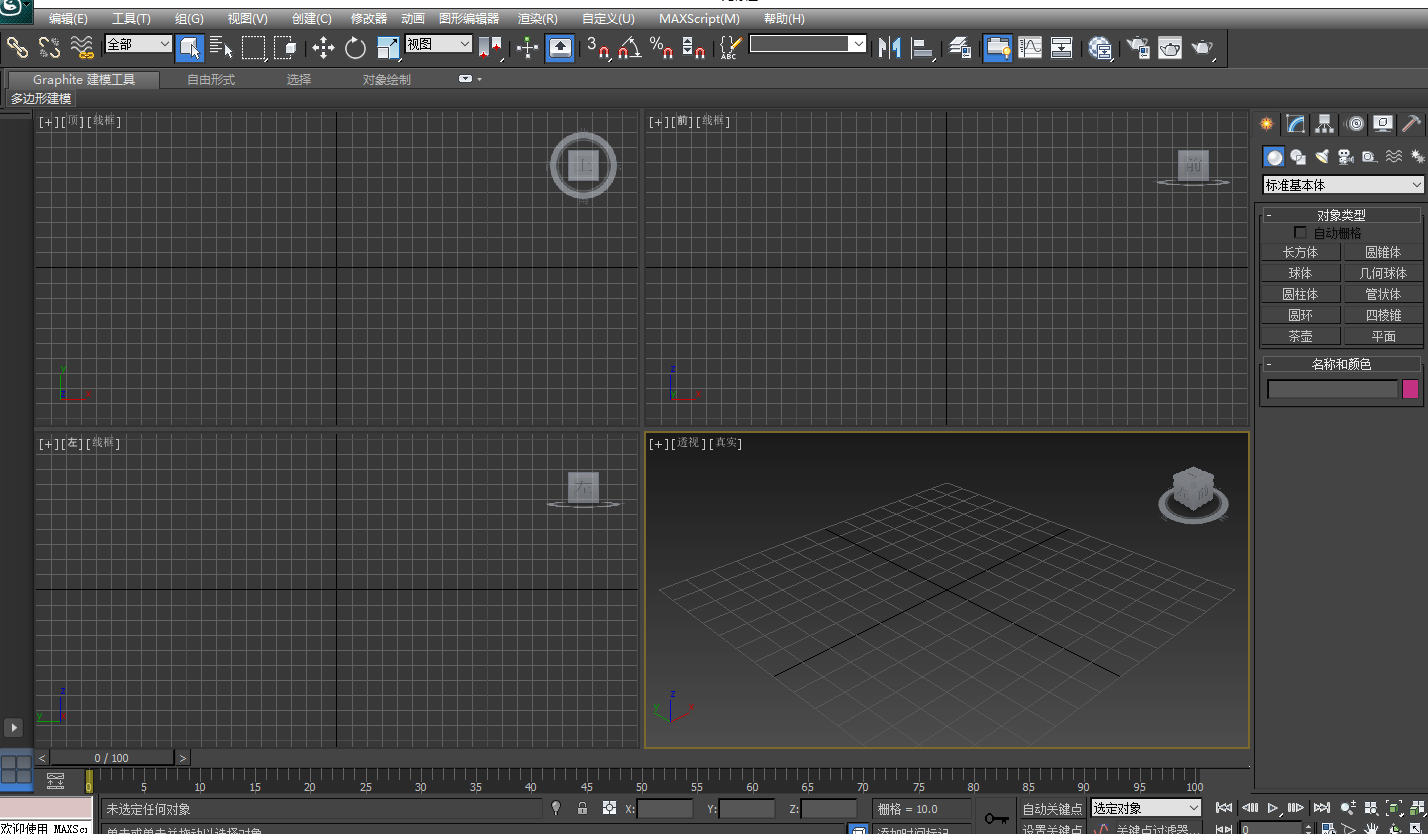This screenshot has height=834, width=1428.
Task: Open the Curve Editor from the toolbar
Action: click(1030, 47)
